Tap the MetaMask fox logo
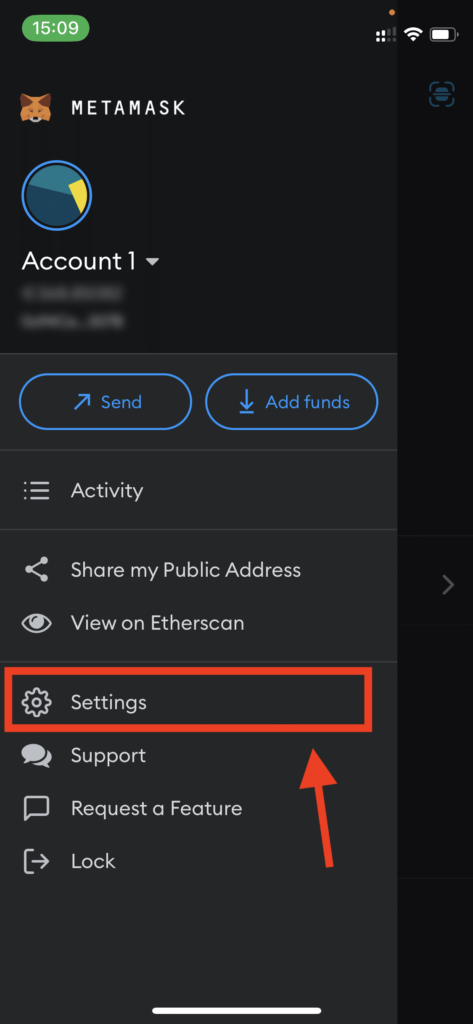 click(35, 107)
